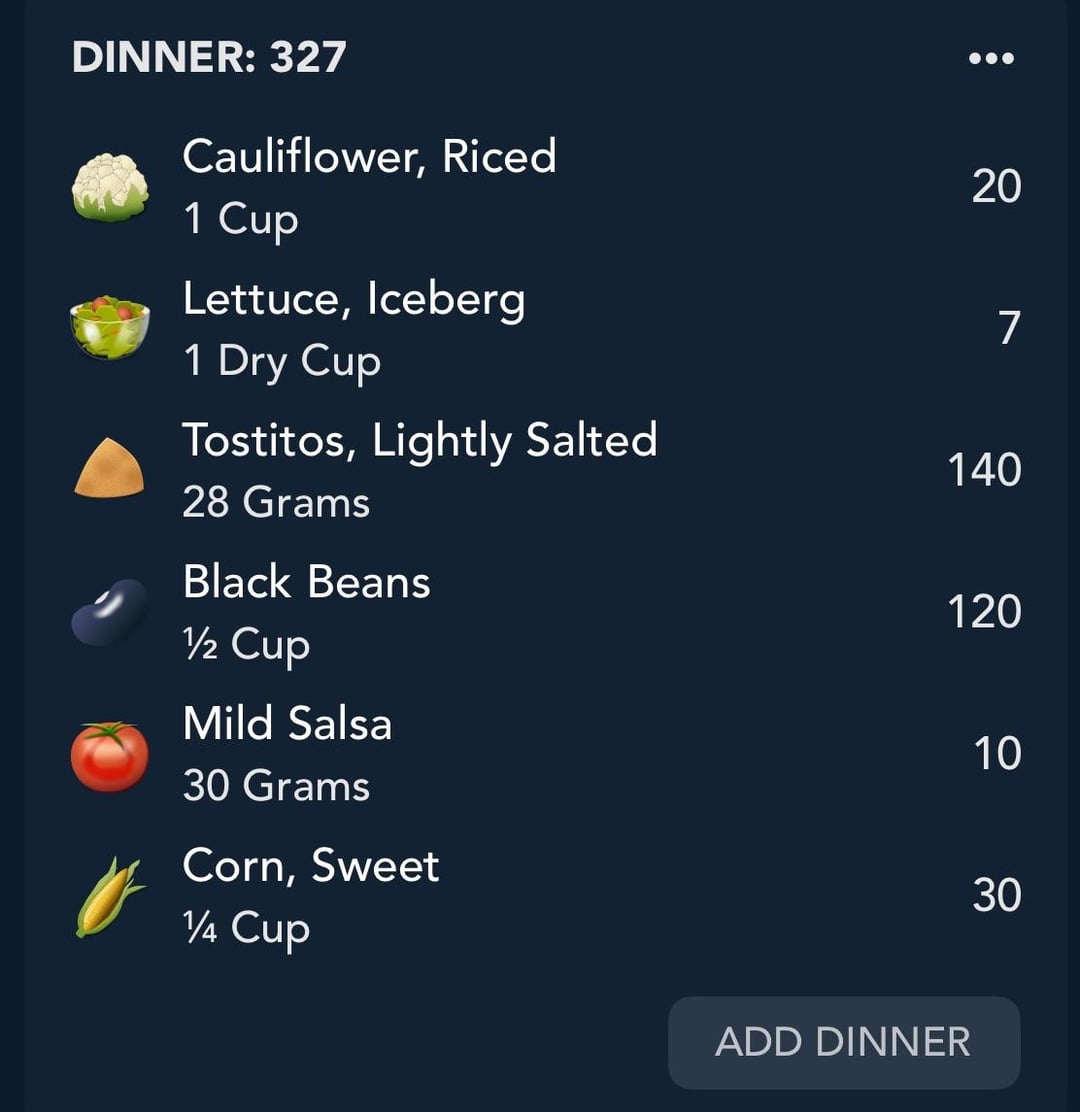
Task: Open the Lettuce, Iceberg entry
Action: 546,328
